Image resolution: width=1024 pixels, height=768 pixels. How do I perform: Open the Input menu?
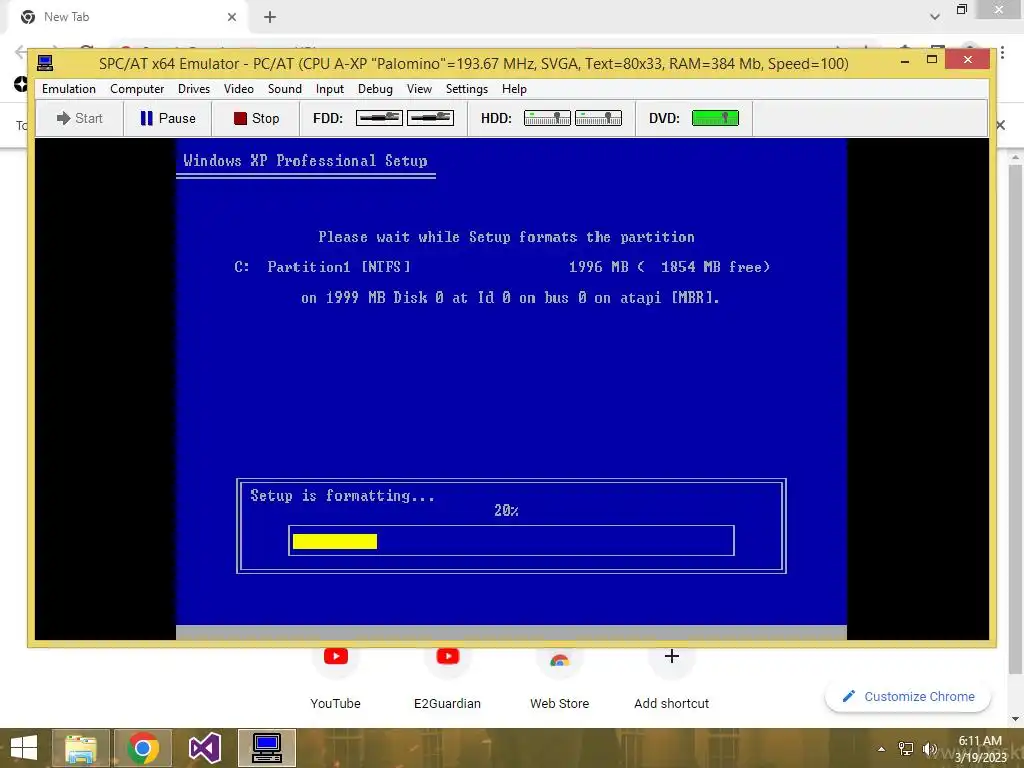(330, 89)
